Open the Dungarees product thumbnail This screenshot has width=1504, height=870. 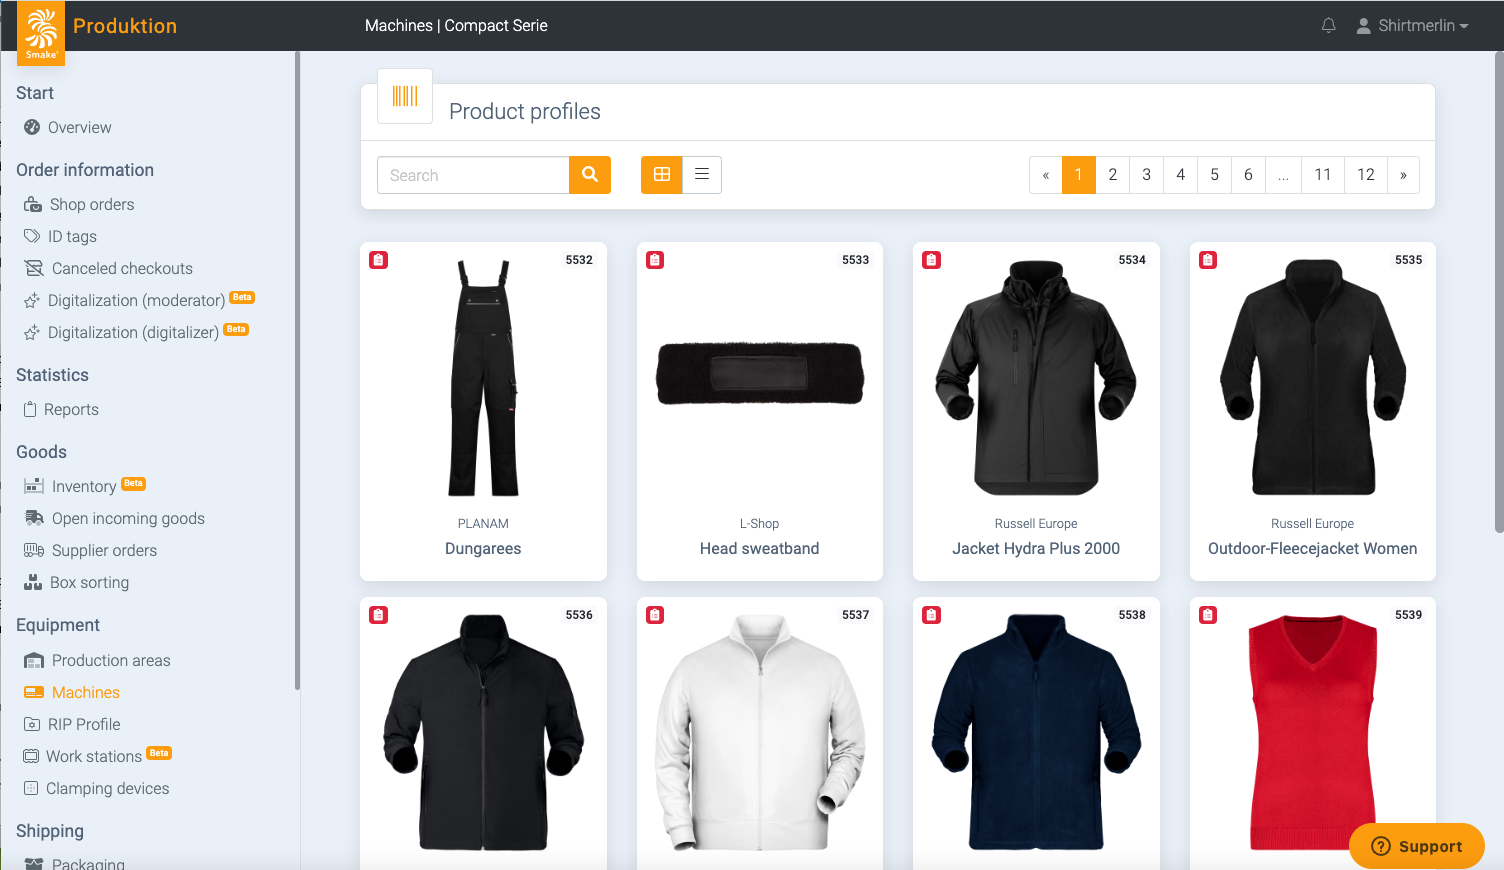click(484, 378)
